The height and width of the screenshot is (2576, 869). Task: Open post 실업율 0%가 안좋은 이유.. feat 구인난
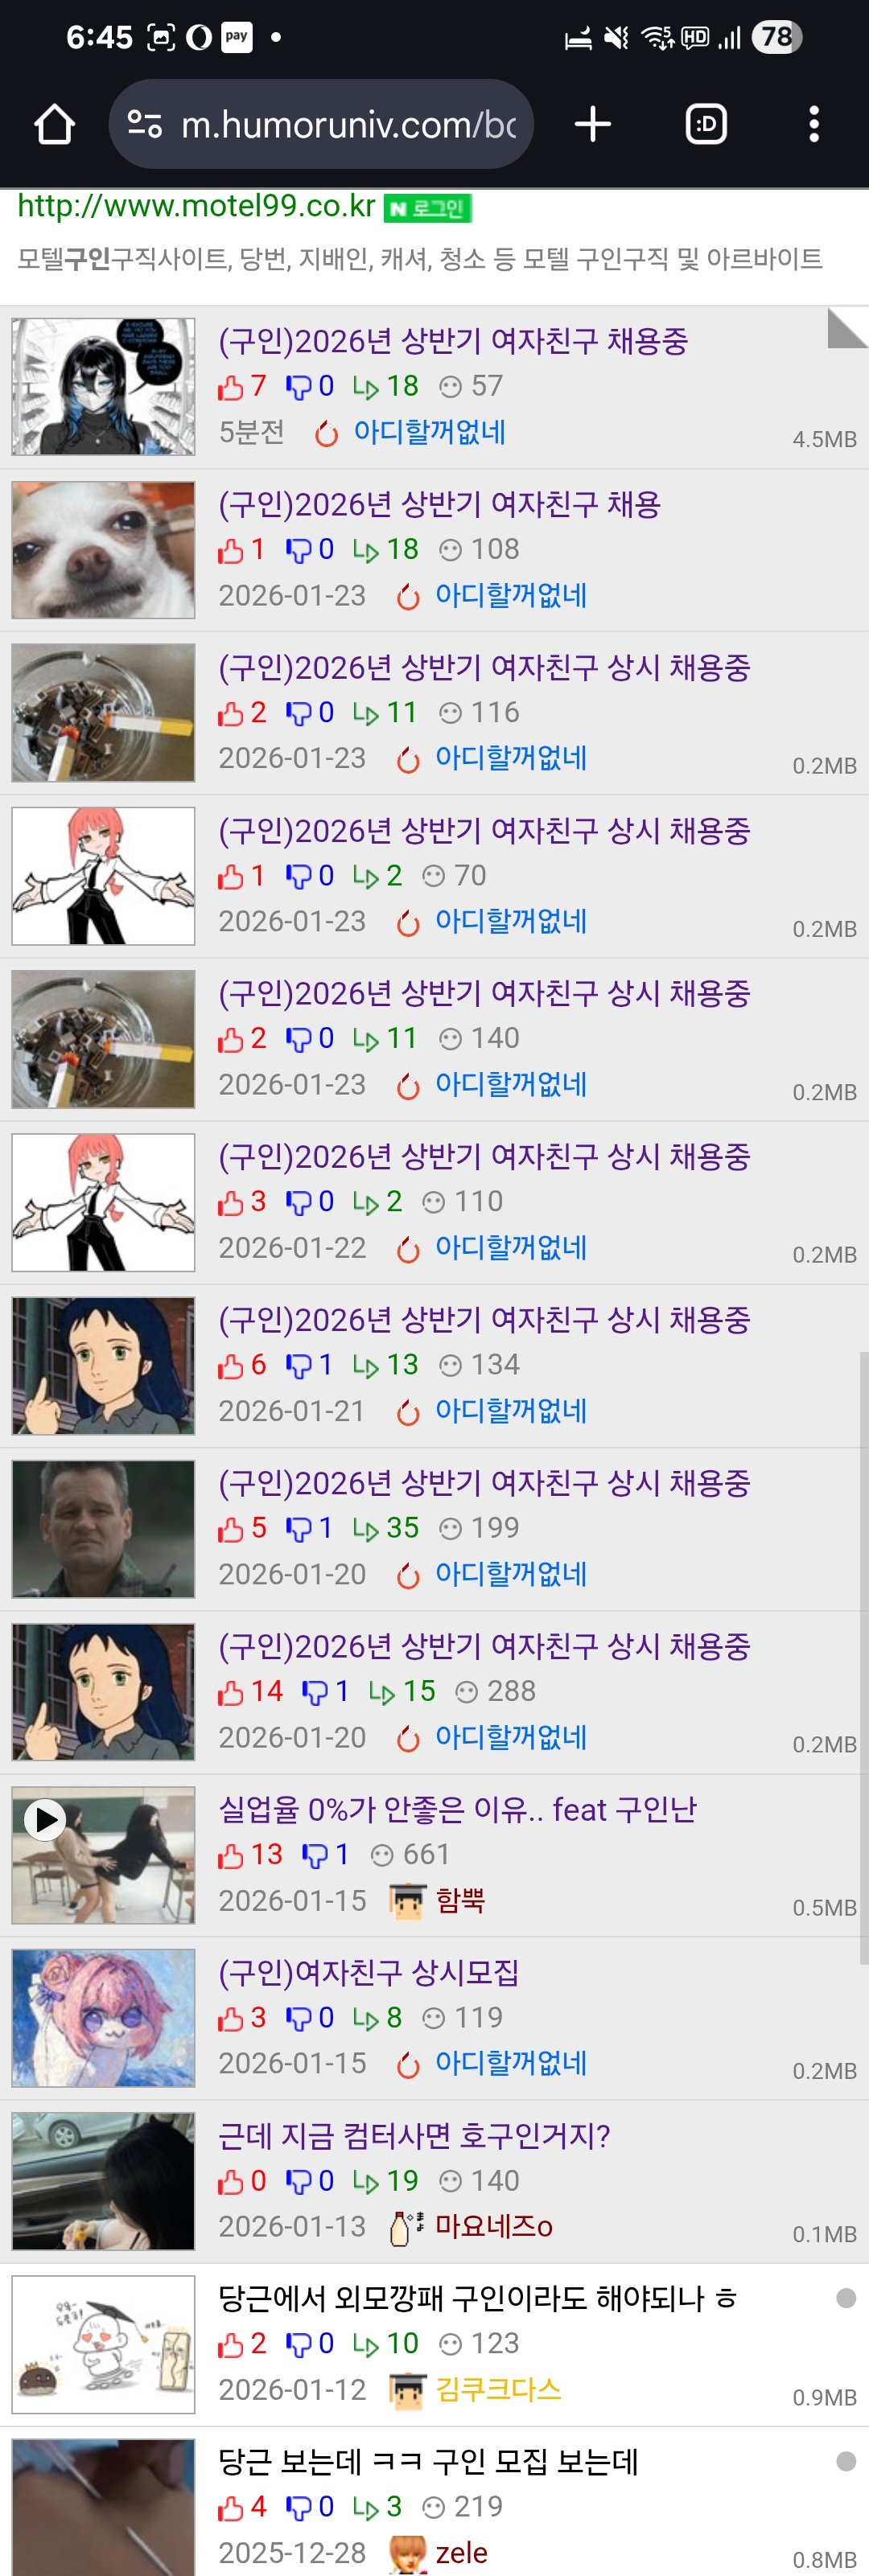click(458, 1809)
